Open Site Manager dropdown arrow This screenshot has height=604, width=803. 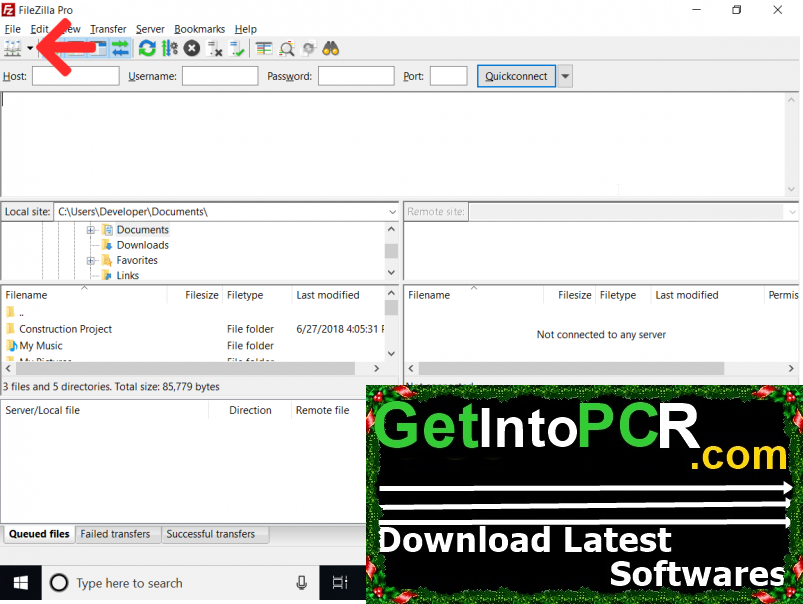click(x=30, y=49)
